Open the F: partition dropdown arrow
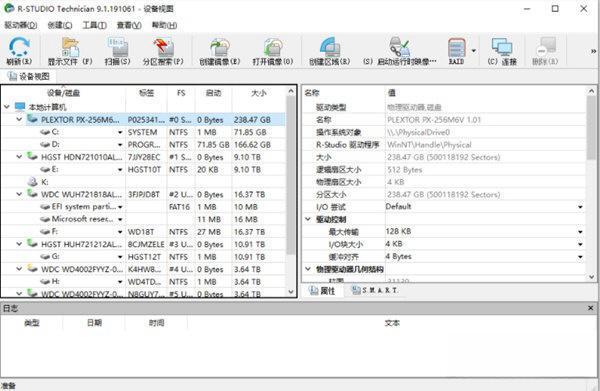The width and height of the screenshot is (600, 391). tap(120, 232)
